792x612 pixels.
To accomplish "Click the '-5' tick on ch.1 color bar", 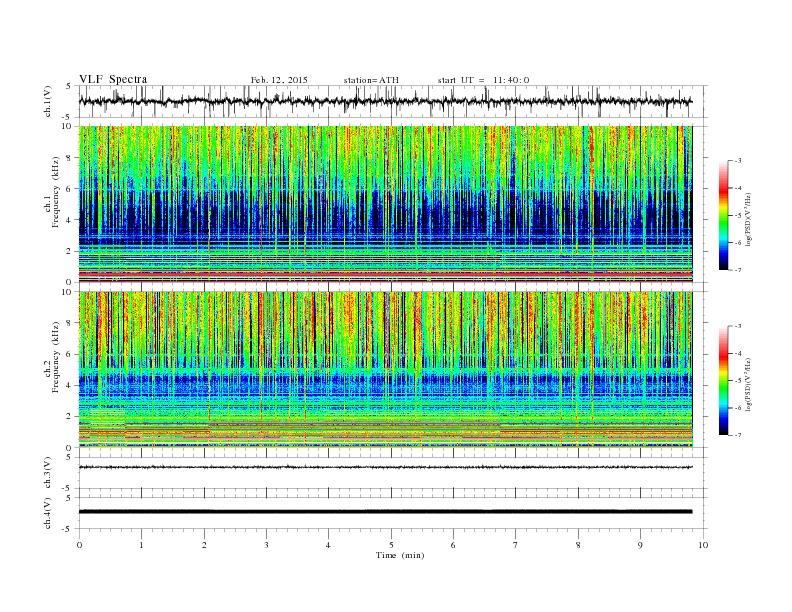I will 739,216.
